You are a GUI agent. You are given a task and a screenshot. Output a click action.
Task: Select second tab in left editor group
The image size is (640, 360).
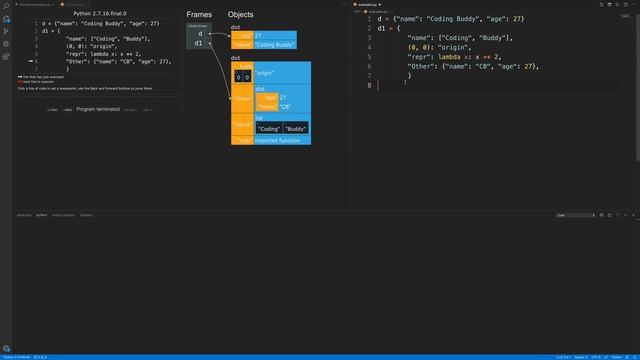pyautogui.click(x=73, y=4)
